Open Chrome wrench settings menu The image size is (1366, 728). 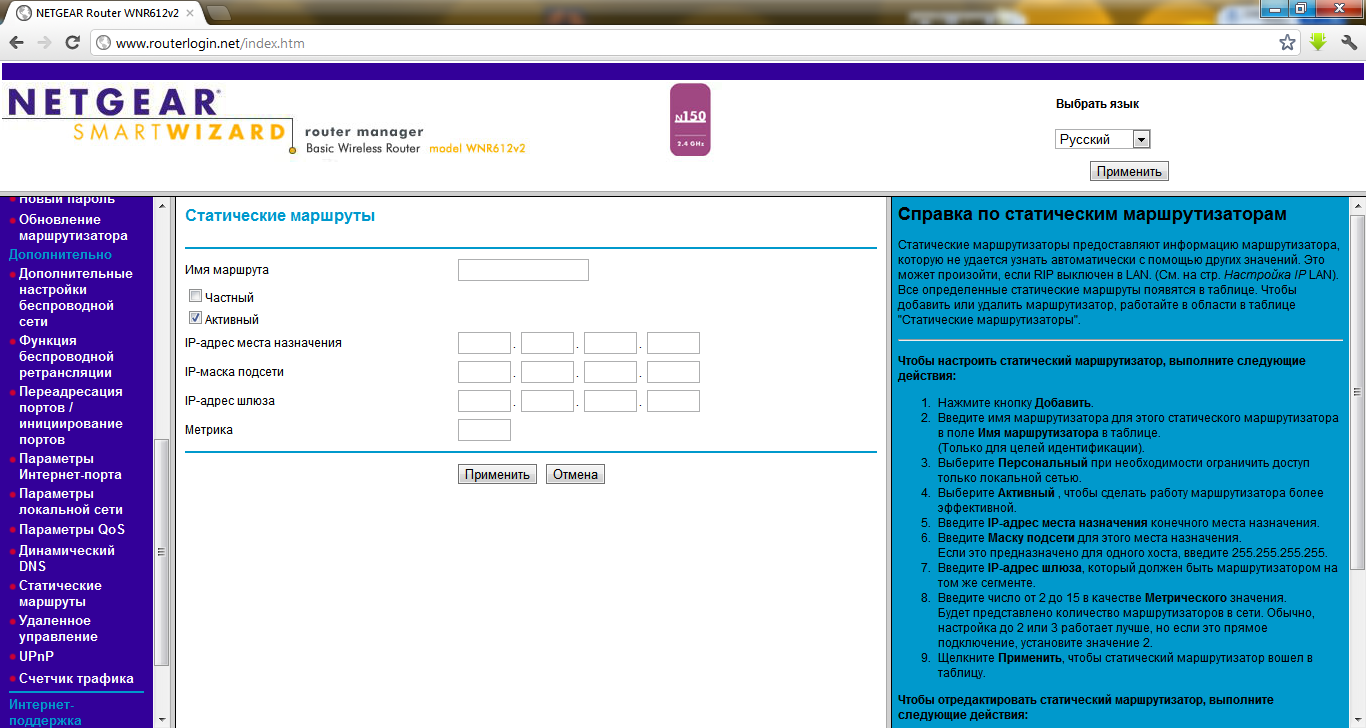pos(1348,43)
